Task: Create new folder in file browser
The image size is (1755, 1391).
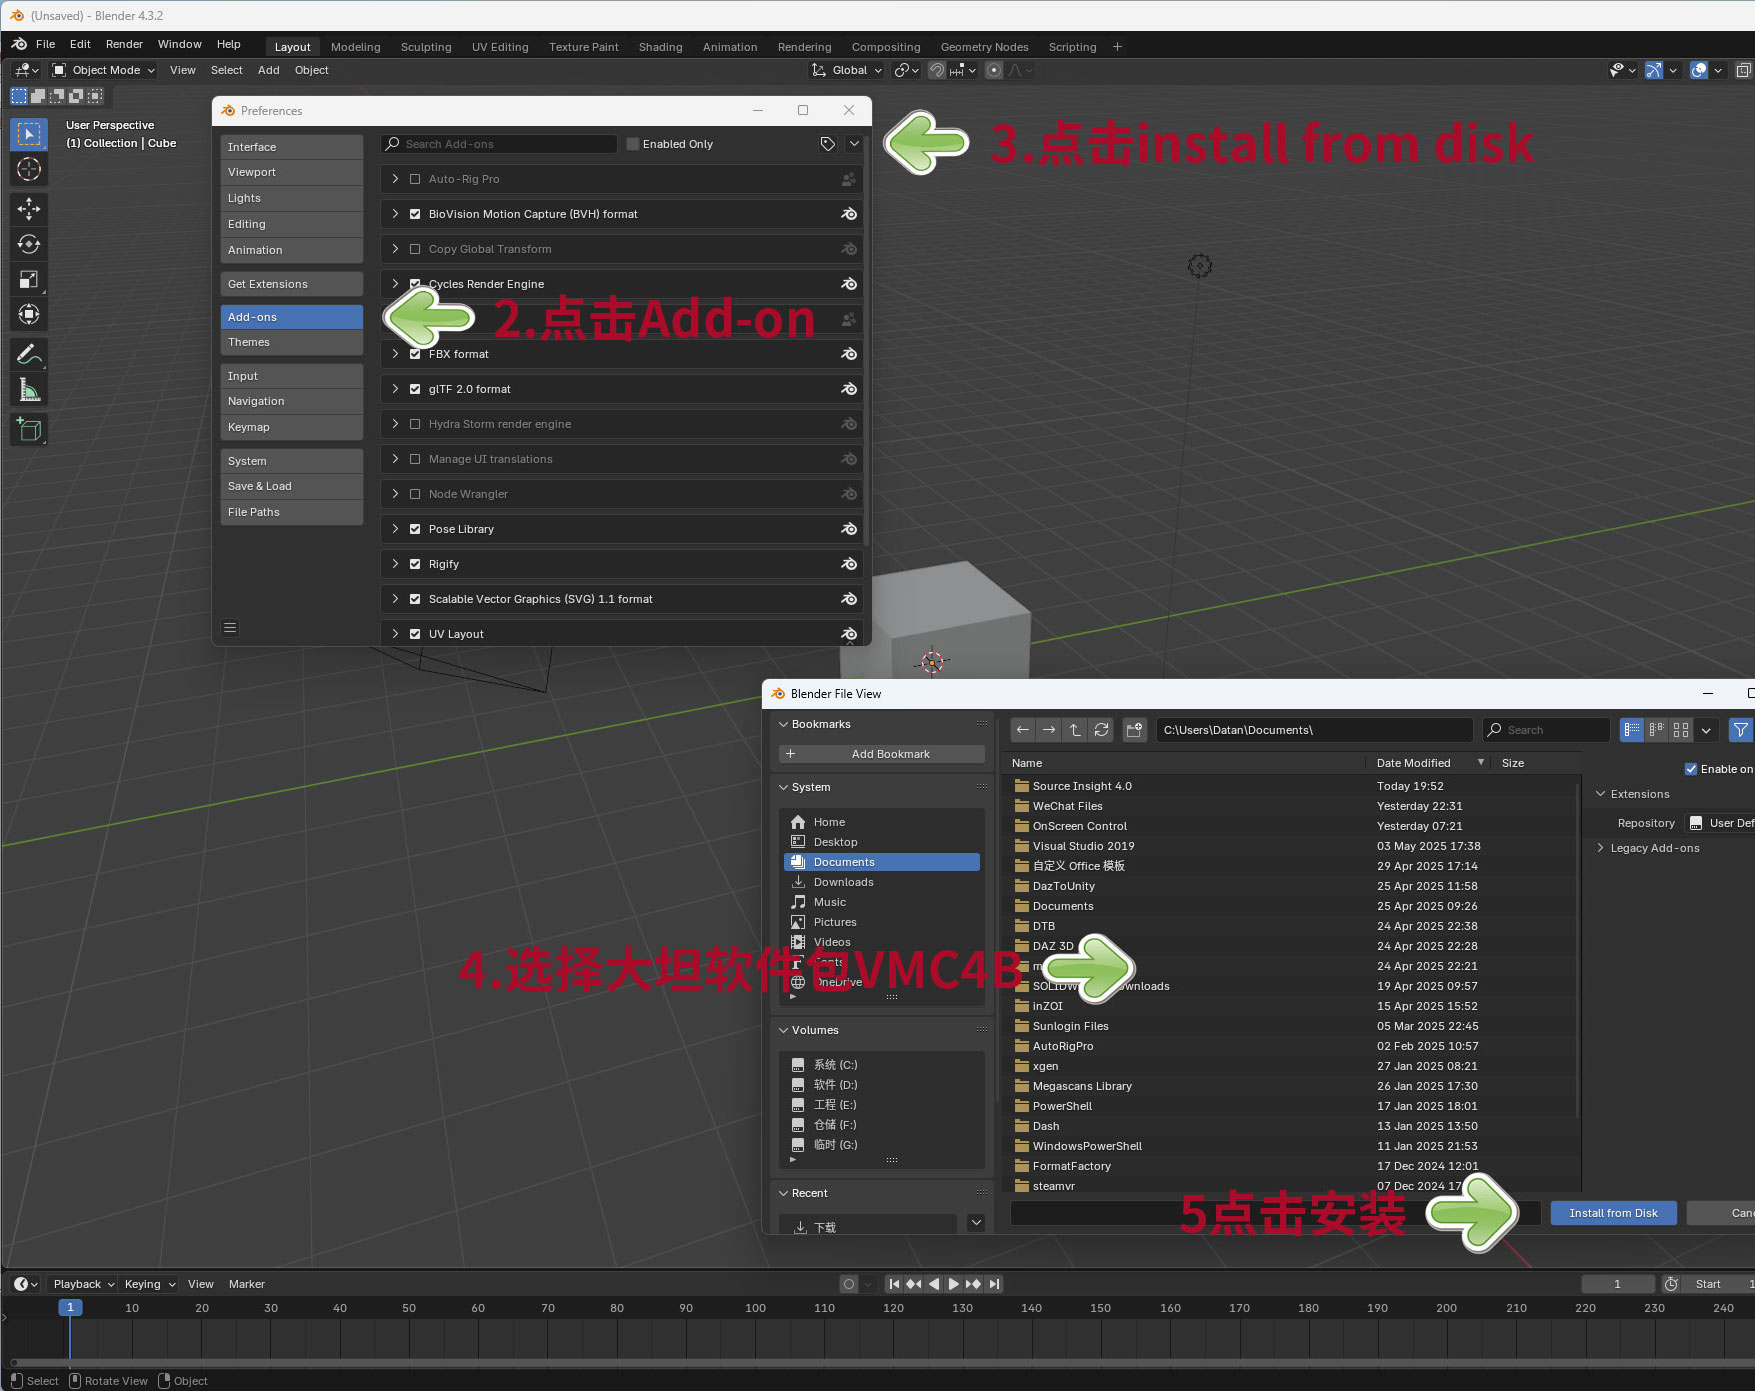Action: [1134, 730]
